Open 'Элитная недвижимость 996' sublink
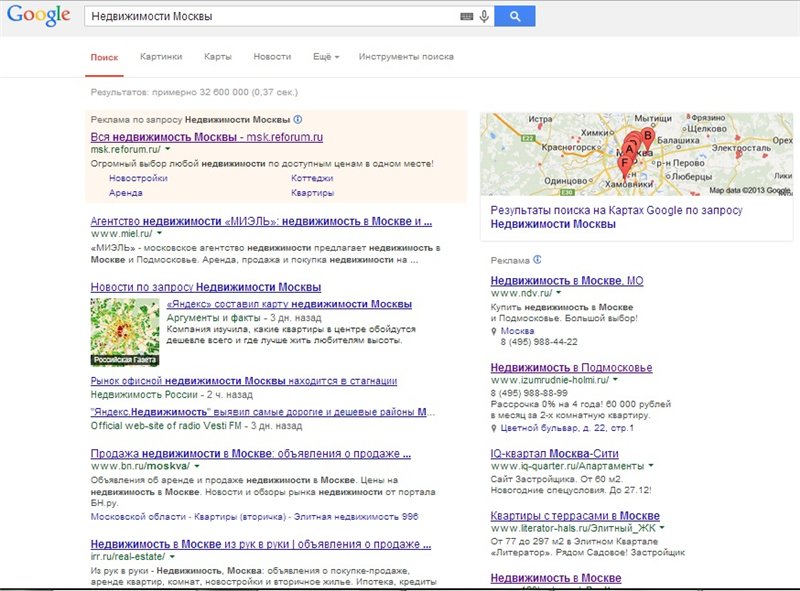The height and width of the screenshot is (591, 800). 356,516
